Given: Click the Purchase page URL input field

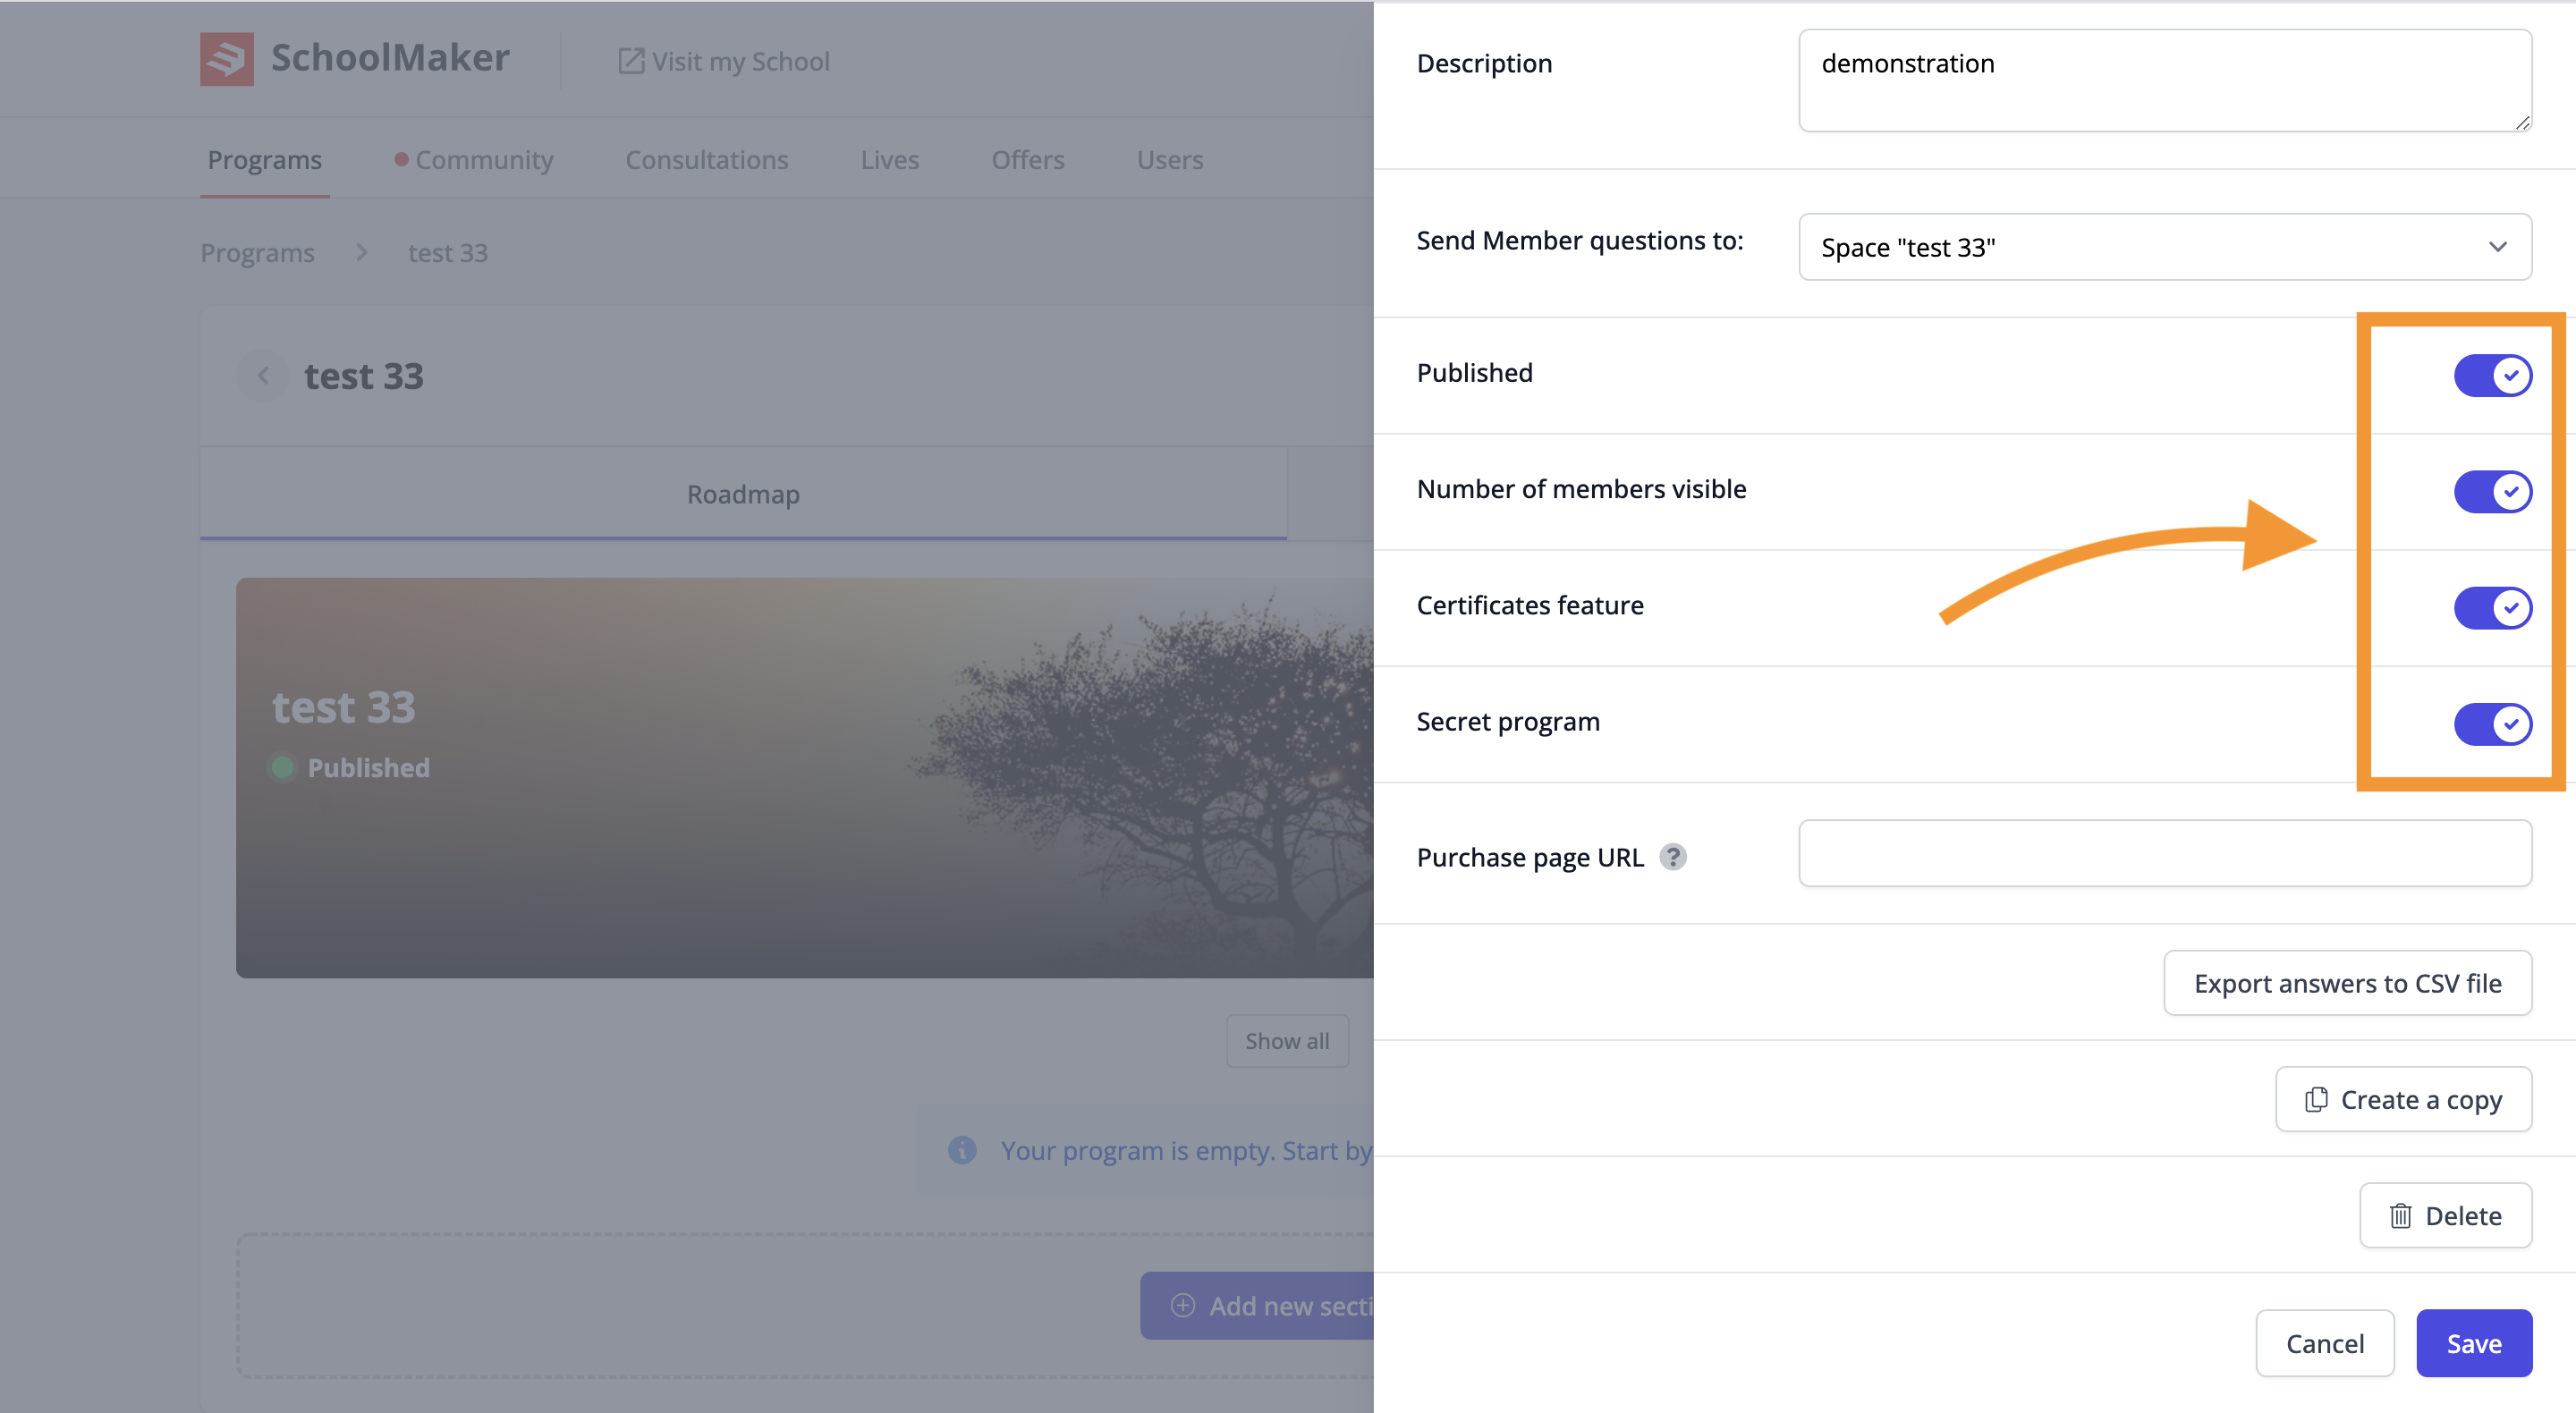Looking at the screenshot, I should click(2165, 853).
